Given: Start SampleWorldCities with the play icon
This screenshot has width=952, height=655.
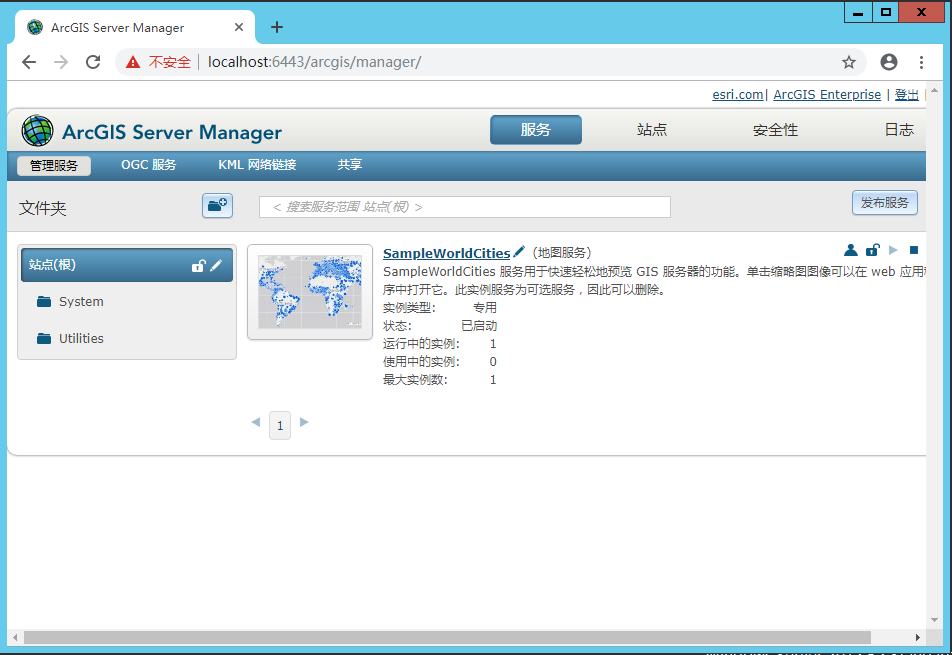Looking at the screenshot, I should coord(893,250).
